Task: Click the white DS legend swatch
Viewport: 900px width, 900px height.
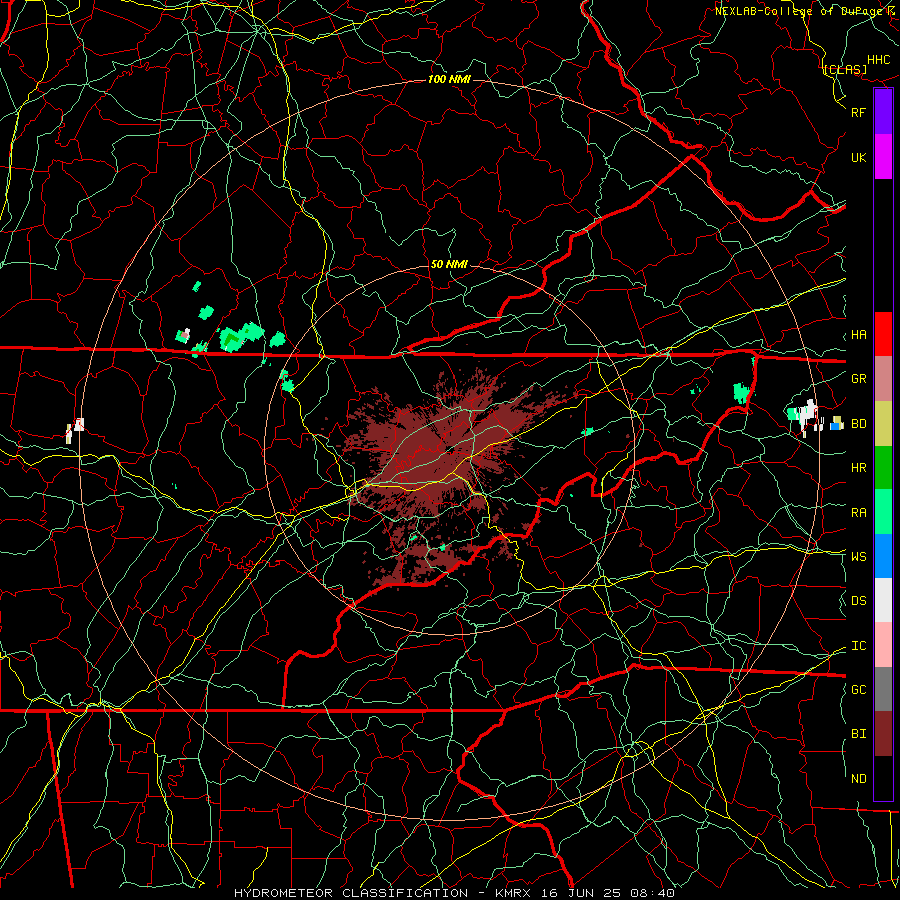Action: [x=883, y=600]
